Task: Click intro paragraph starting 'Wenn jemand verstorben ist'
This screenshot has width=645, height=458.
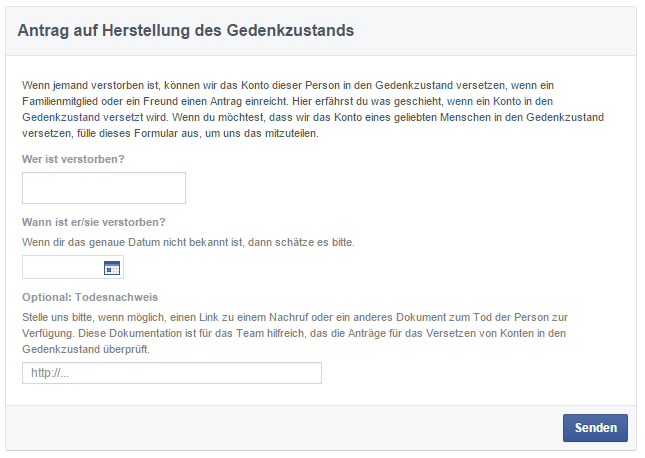Action: (x=313, y=109)
